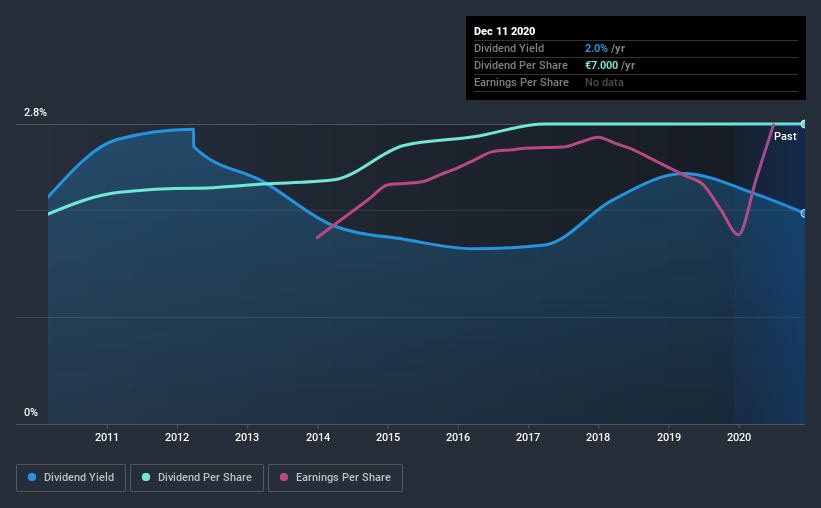This screenshot has height=508, width=821.
Task: Click the 2015 axis label
Action: pos(388,437)
